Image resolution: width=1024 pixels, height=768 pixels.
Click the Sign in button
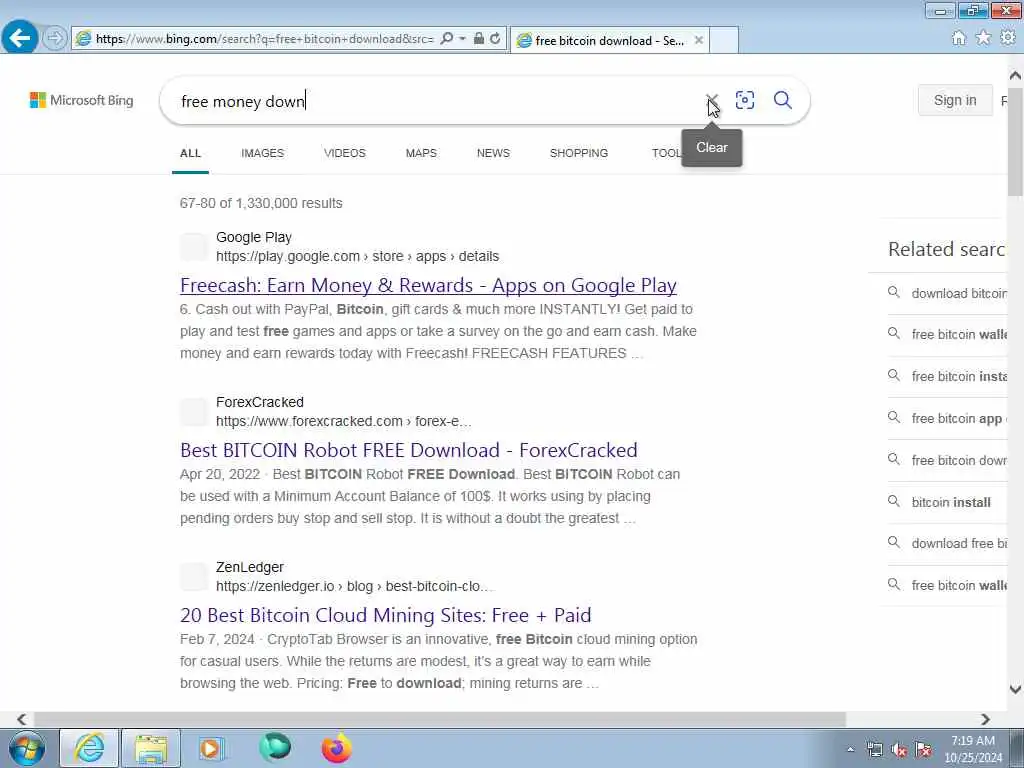[955, 100]
